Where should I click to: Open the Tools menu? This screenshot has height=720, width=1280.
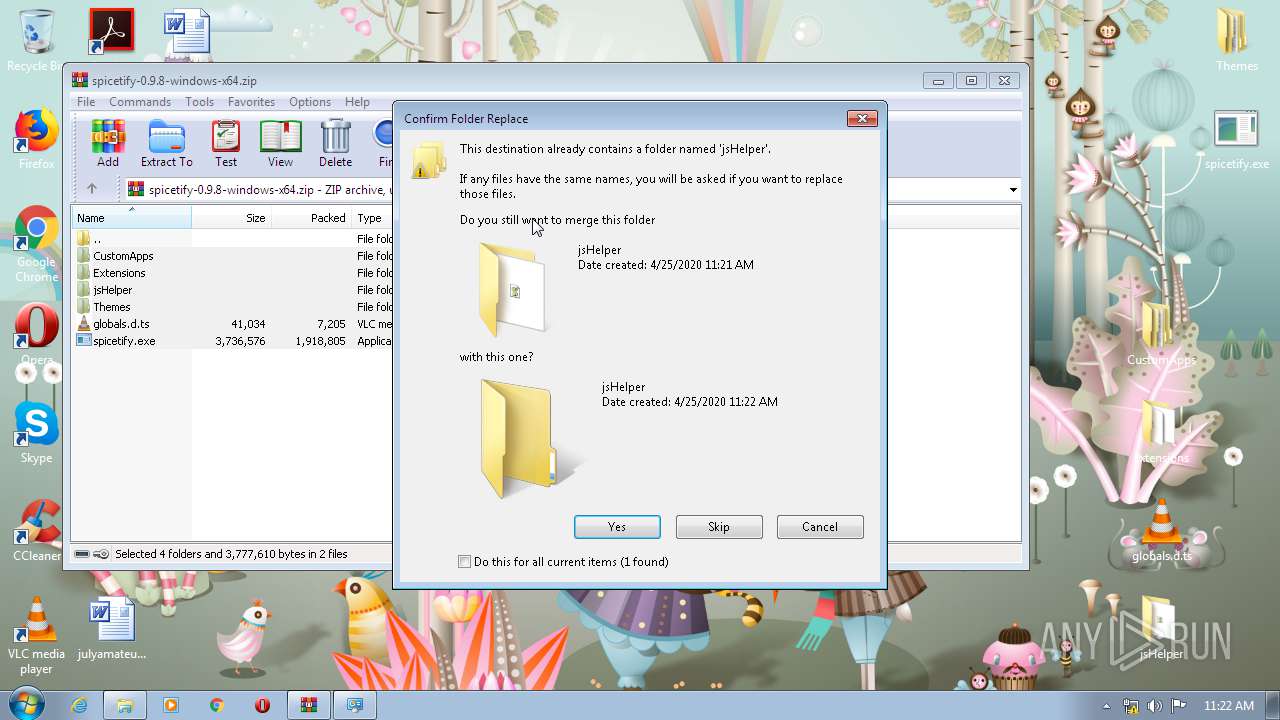tap(199, 102)
